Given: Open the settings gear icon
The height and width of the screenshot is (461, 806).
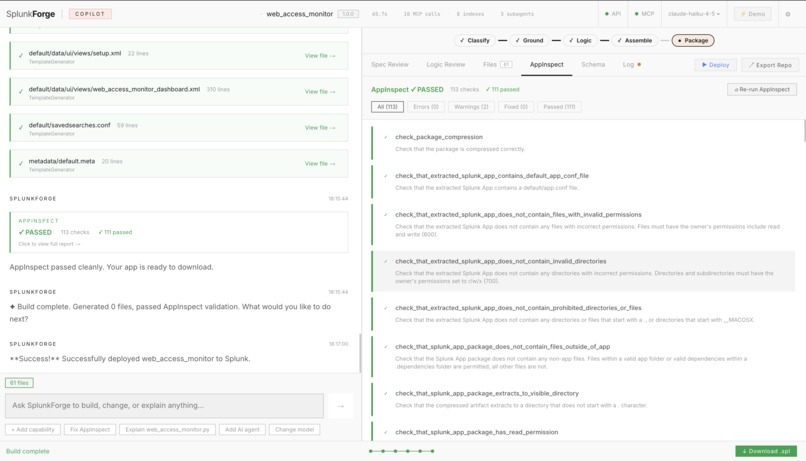Looking at the screenshot, I should (x=787, y=14).
